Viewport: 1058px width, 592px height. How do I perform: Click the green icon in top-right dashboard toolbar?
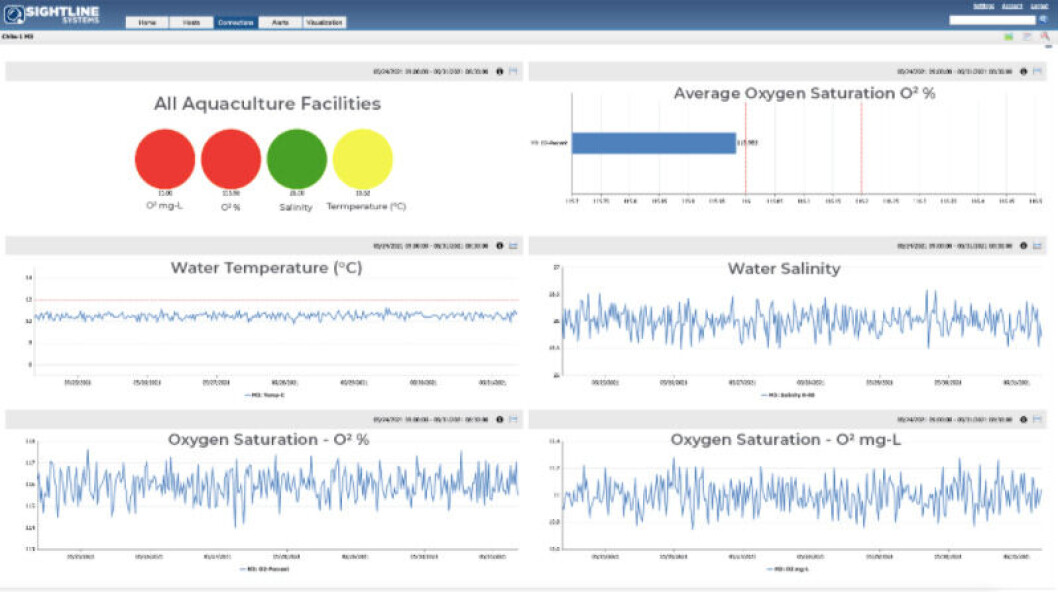1009,36
